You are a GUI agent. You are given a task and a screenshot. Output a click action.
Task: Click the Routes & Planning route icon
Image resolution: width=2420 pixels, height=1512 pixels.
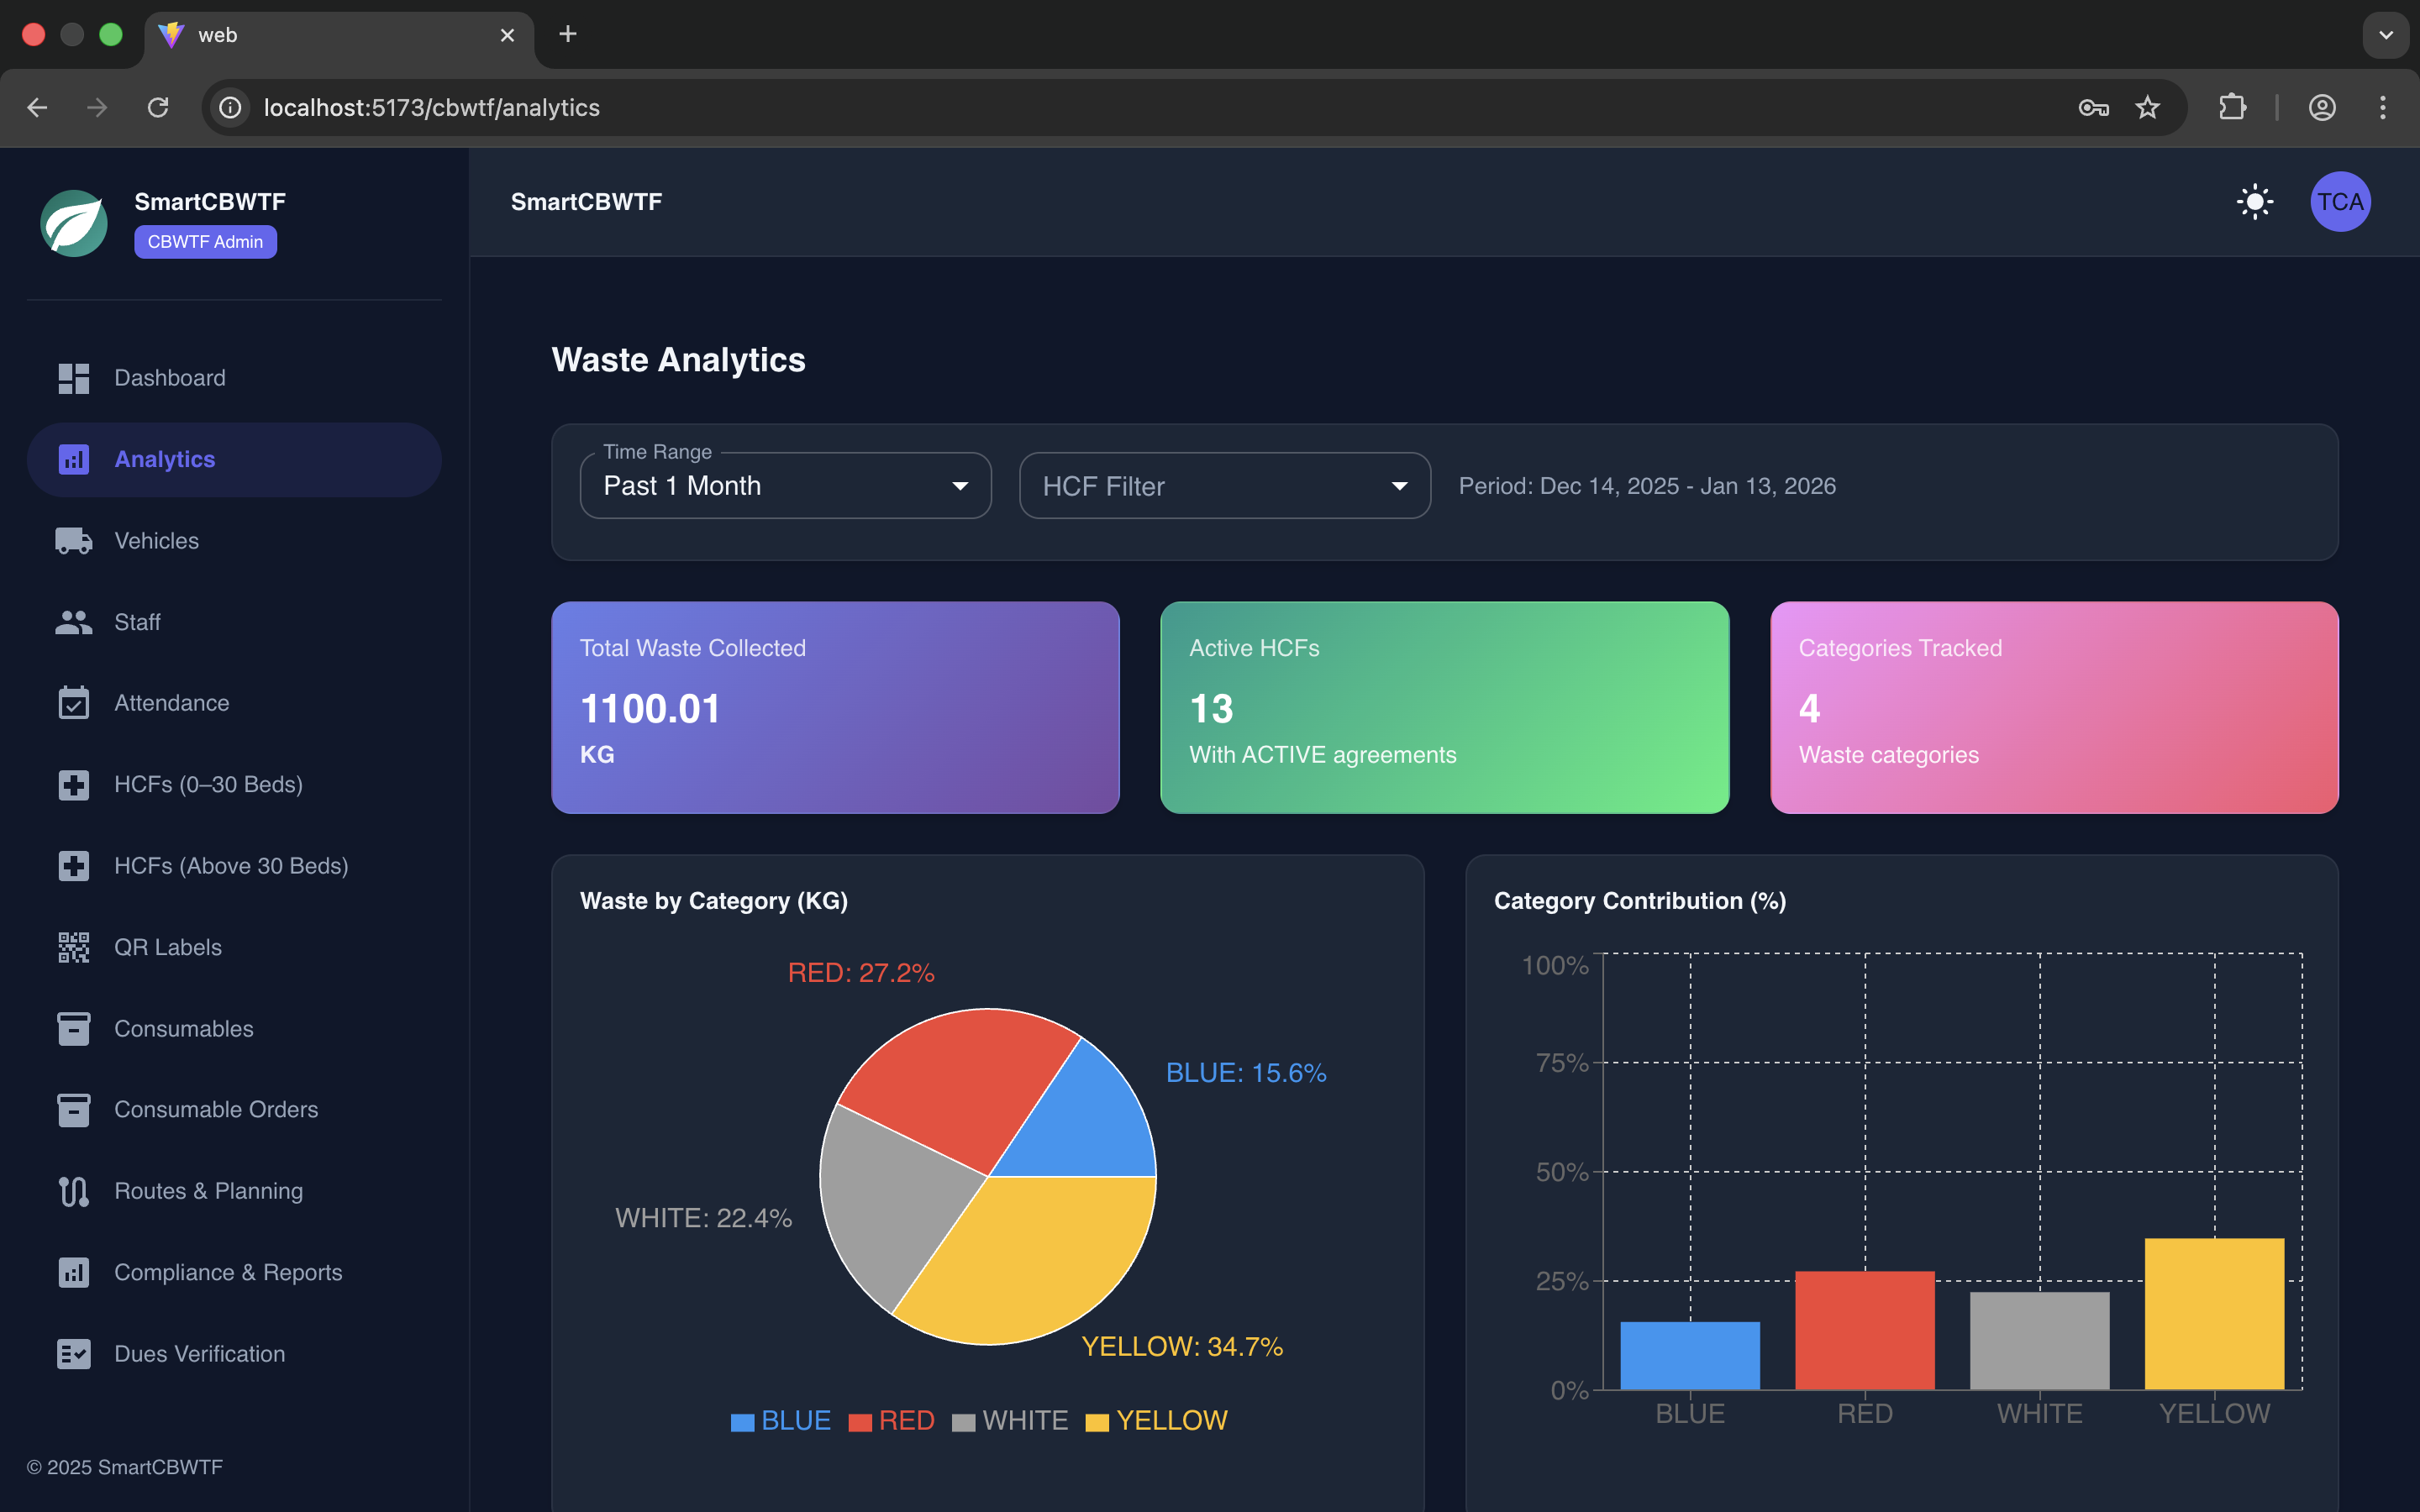(x=73, y=1190)
